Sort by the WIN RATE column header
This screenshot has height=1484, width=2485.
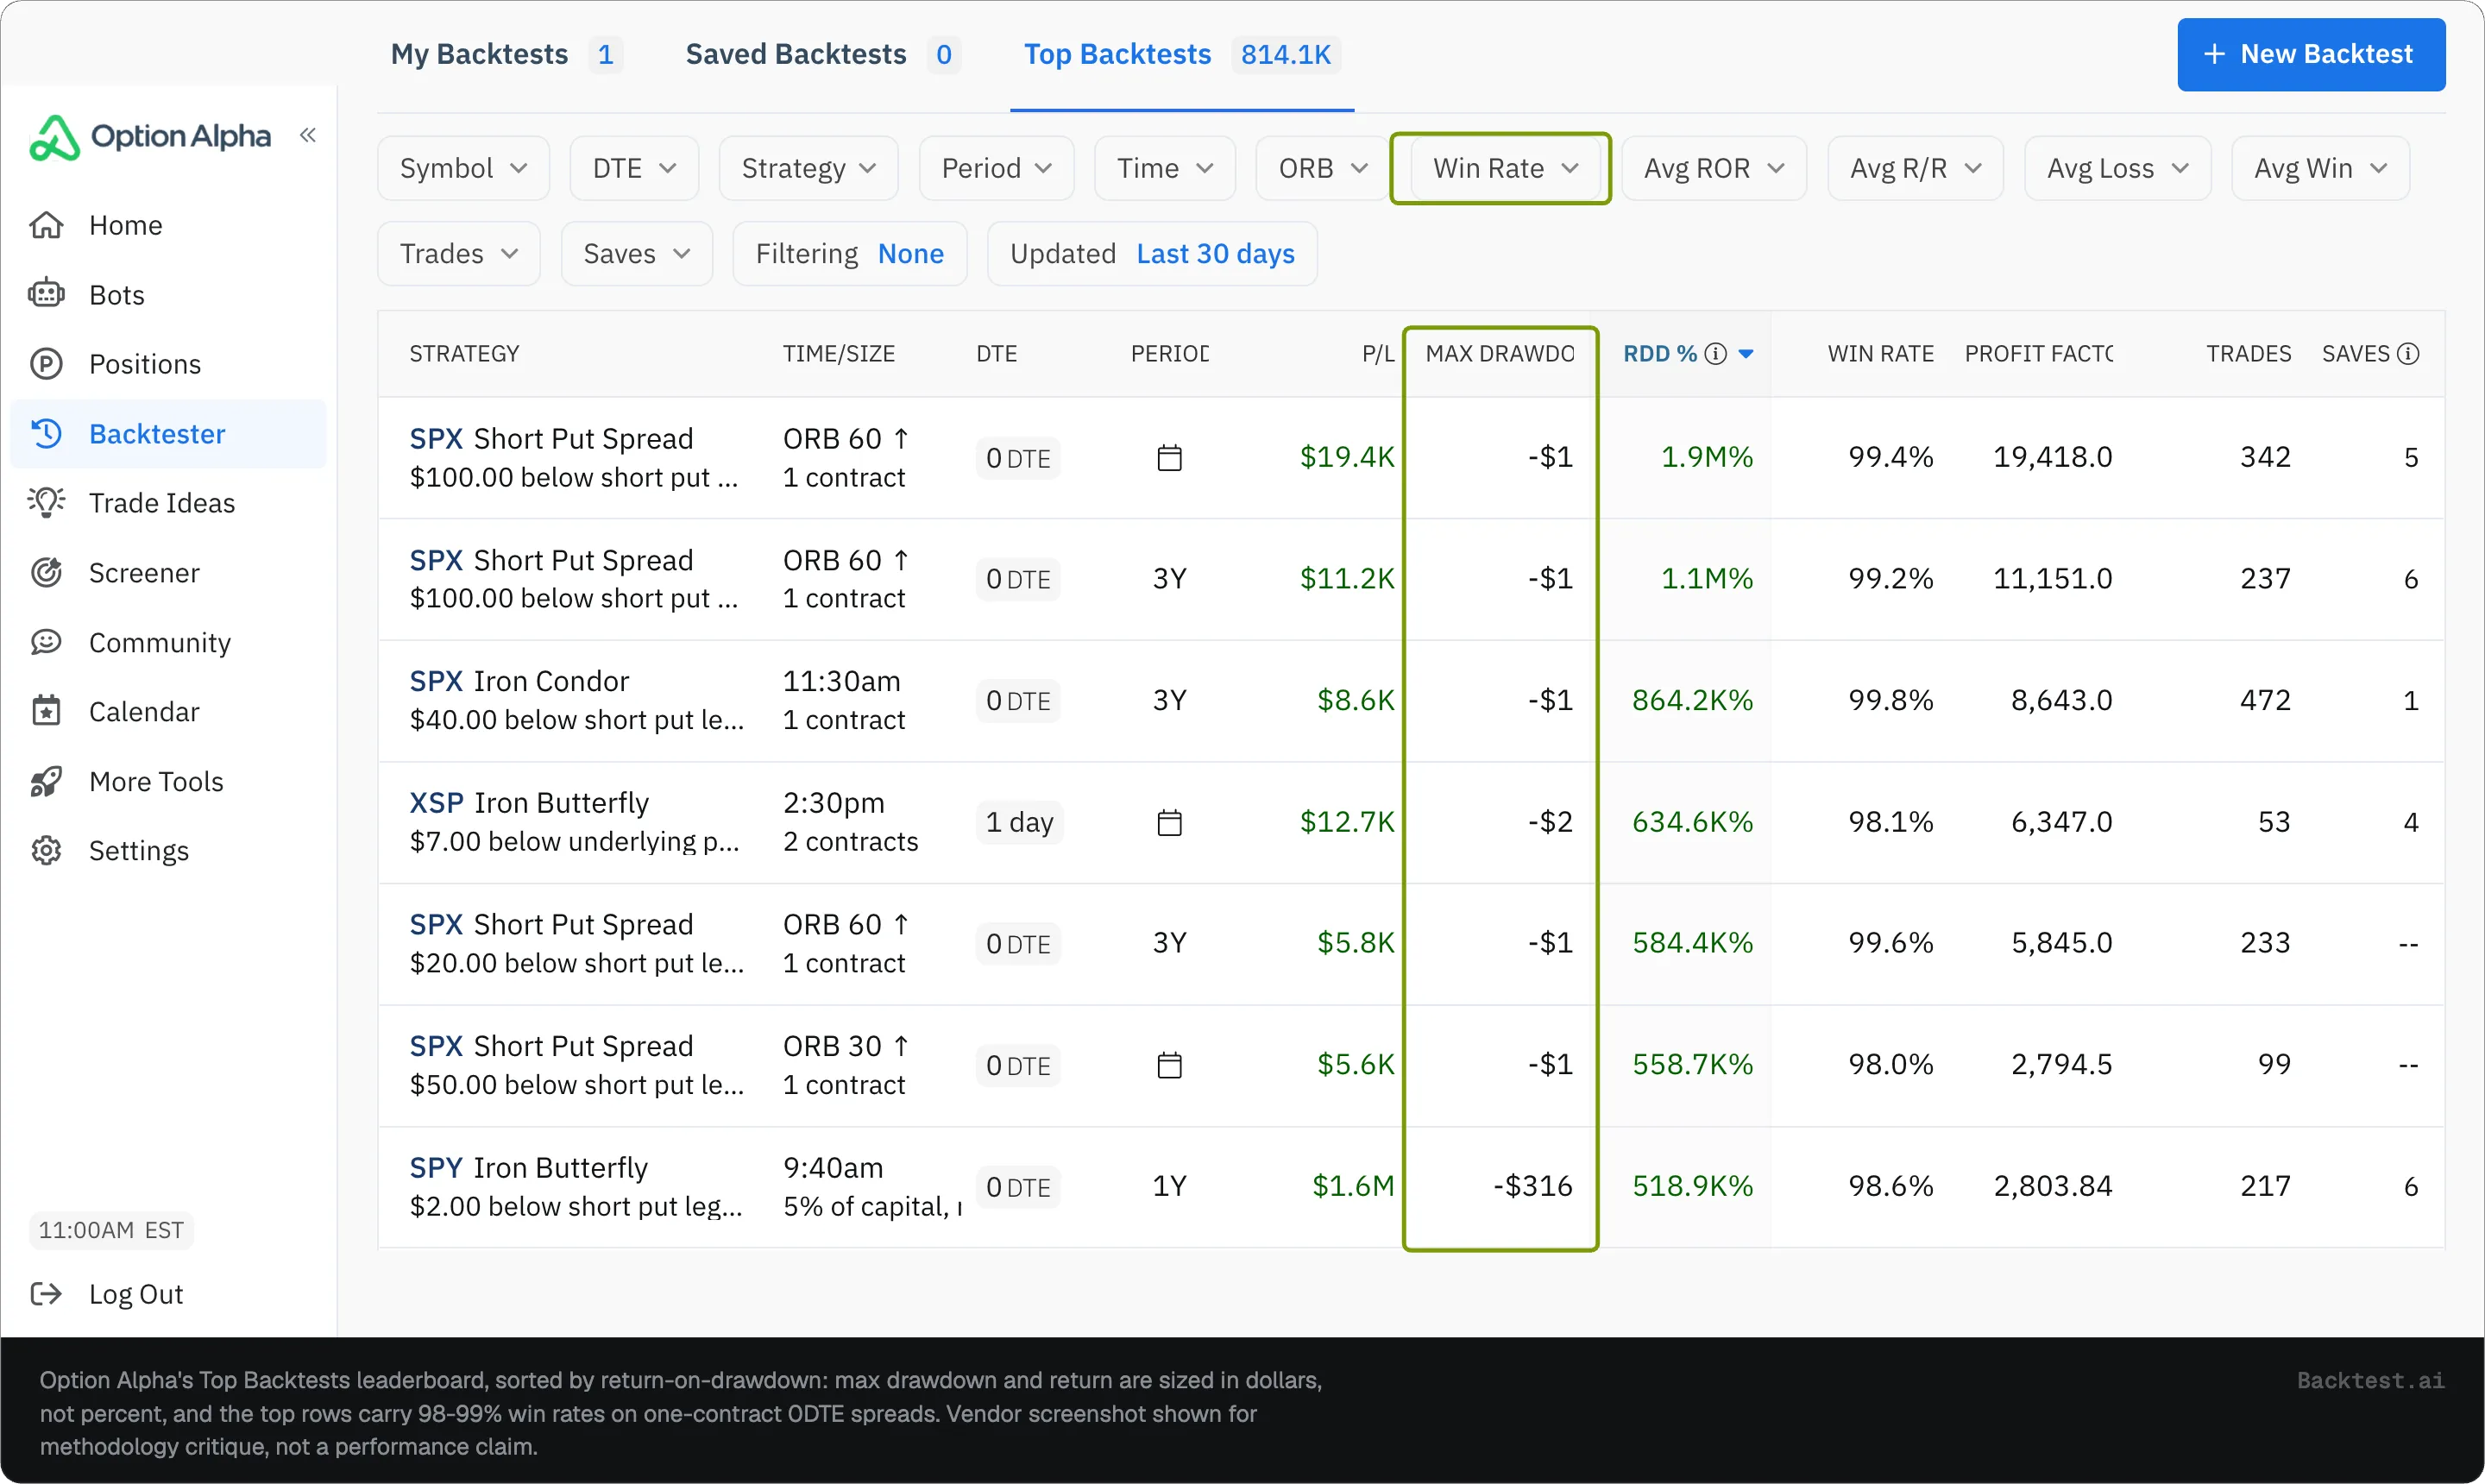click(x=1881, y=353)
